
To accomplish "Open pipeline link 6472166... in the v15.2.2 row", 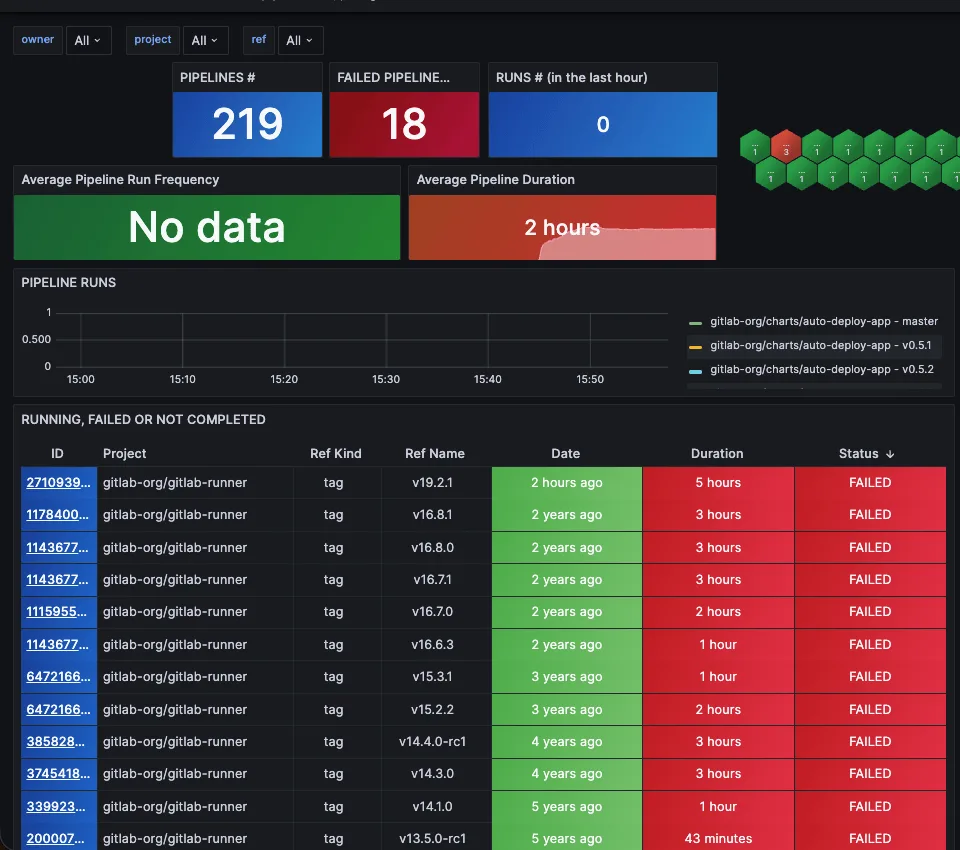I will click(58, 709).
